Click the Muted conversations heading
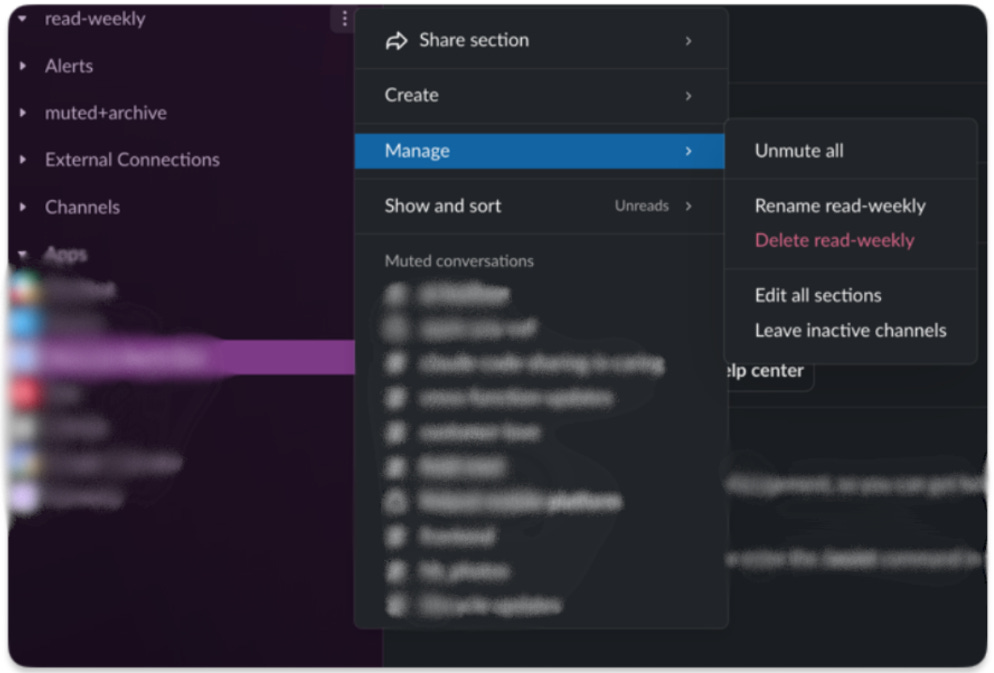Screen dimensions: 994x673 (x=459, y=261)
